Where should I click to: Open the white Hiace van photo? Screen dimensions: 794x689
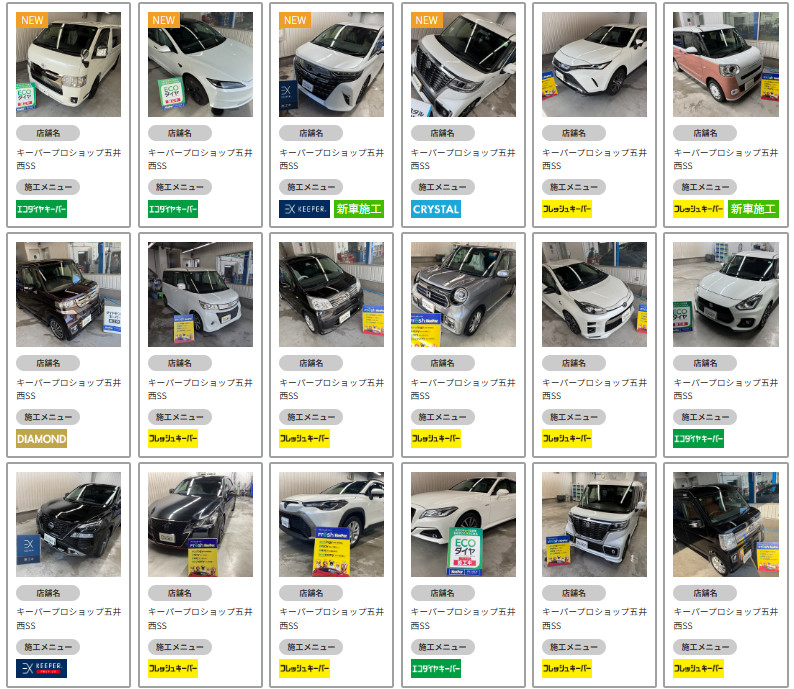[68, 64]
